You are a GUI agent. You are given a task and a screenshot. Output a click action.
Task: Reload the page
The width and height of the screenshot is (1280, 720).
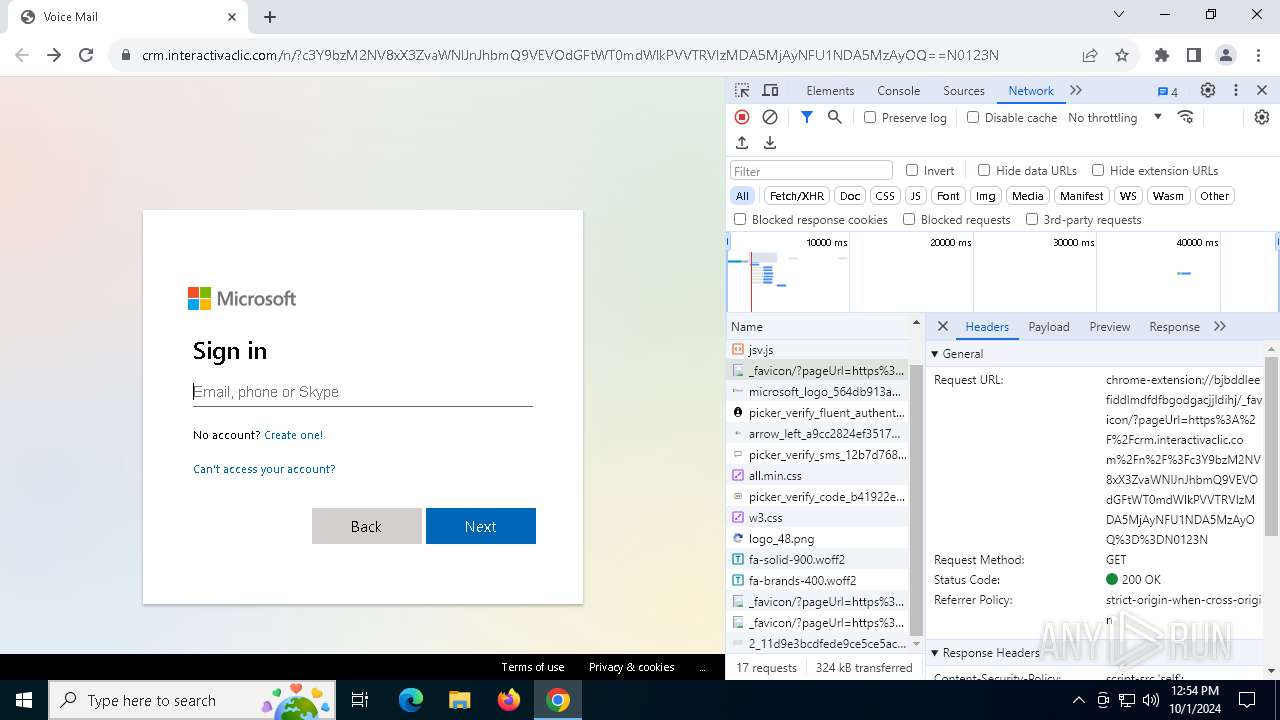tap(86, 55)
